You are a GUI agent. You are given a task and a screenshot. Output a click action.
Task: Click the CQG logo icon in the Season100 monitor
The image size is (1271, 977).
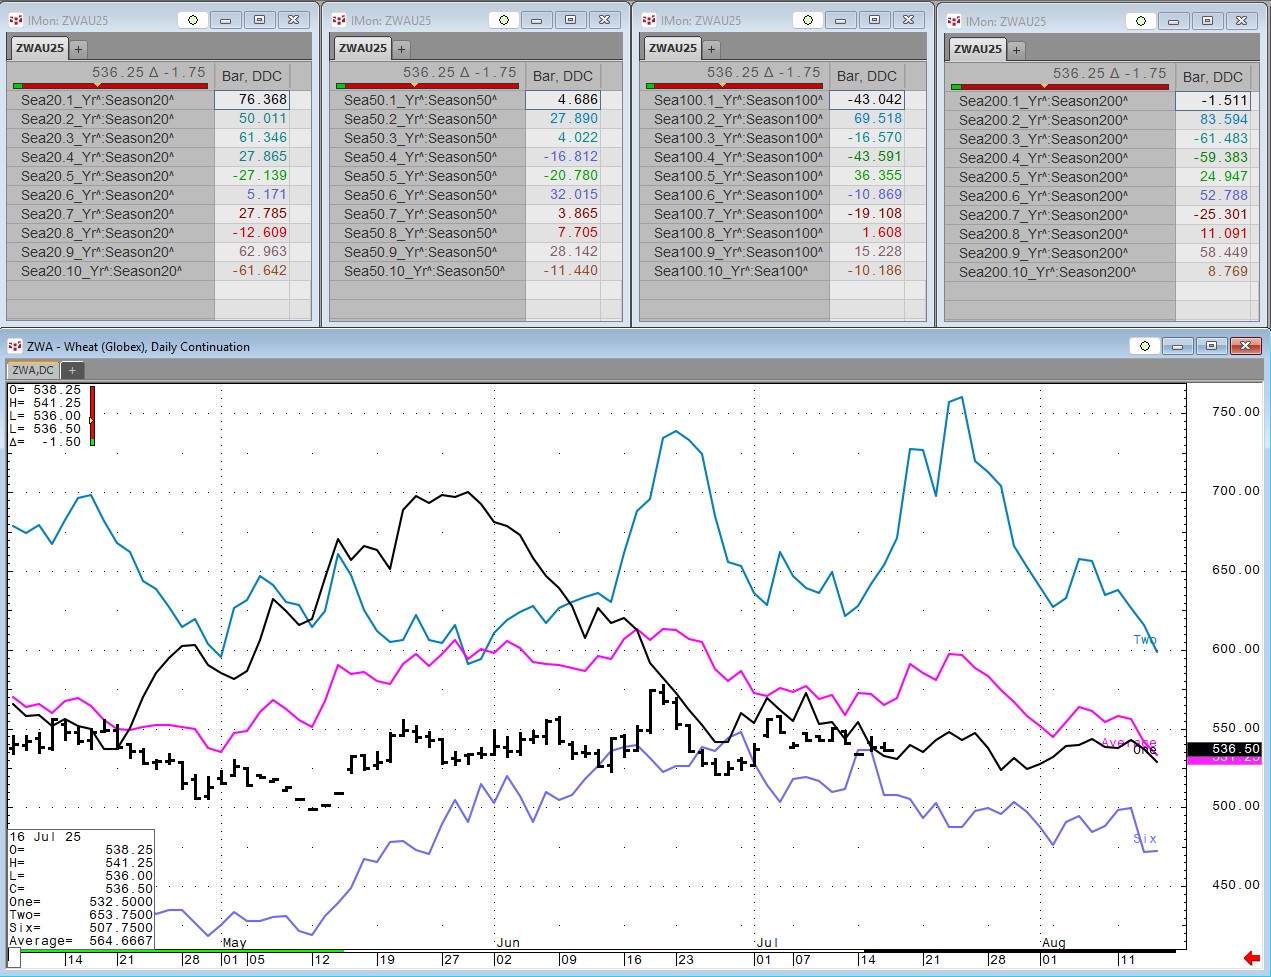pos(649,20)
